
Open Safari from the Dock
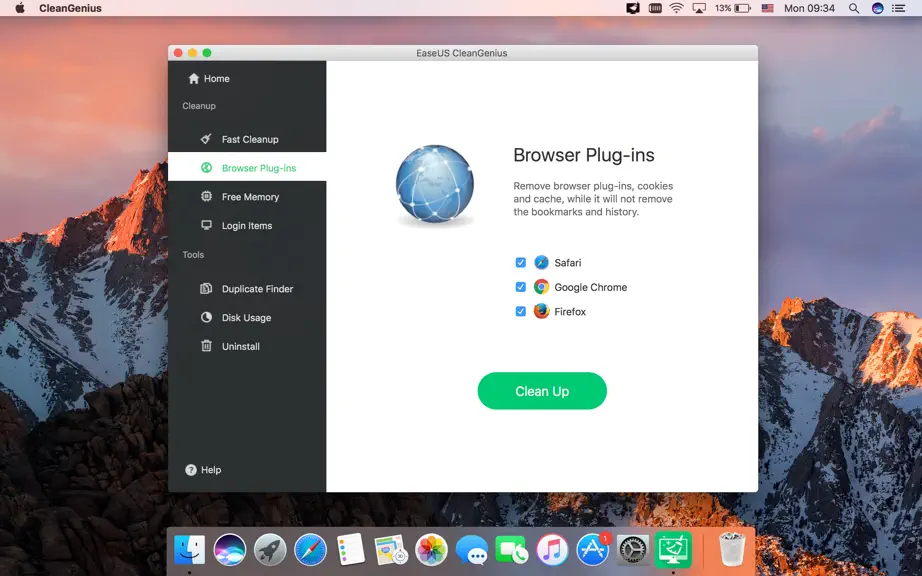(x=310, y=550)
